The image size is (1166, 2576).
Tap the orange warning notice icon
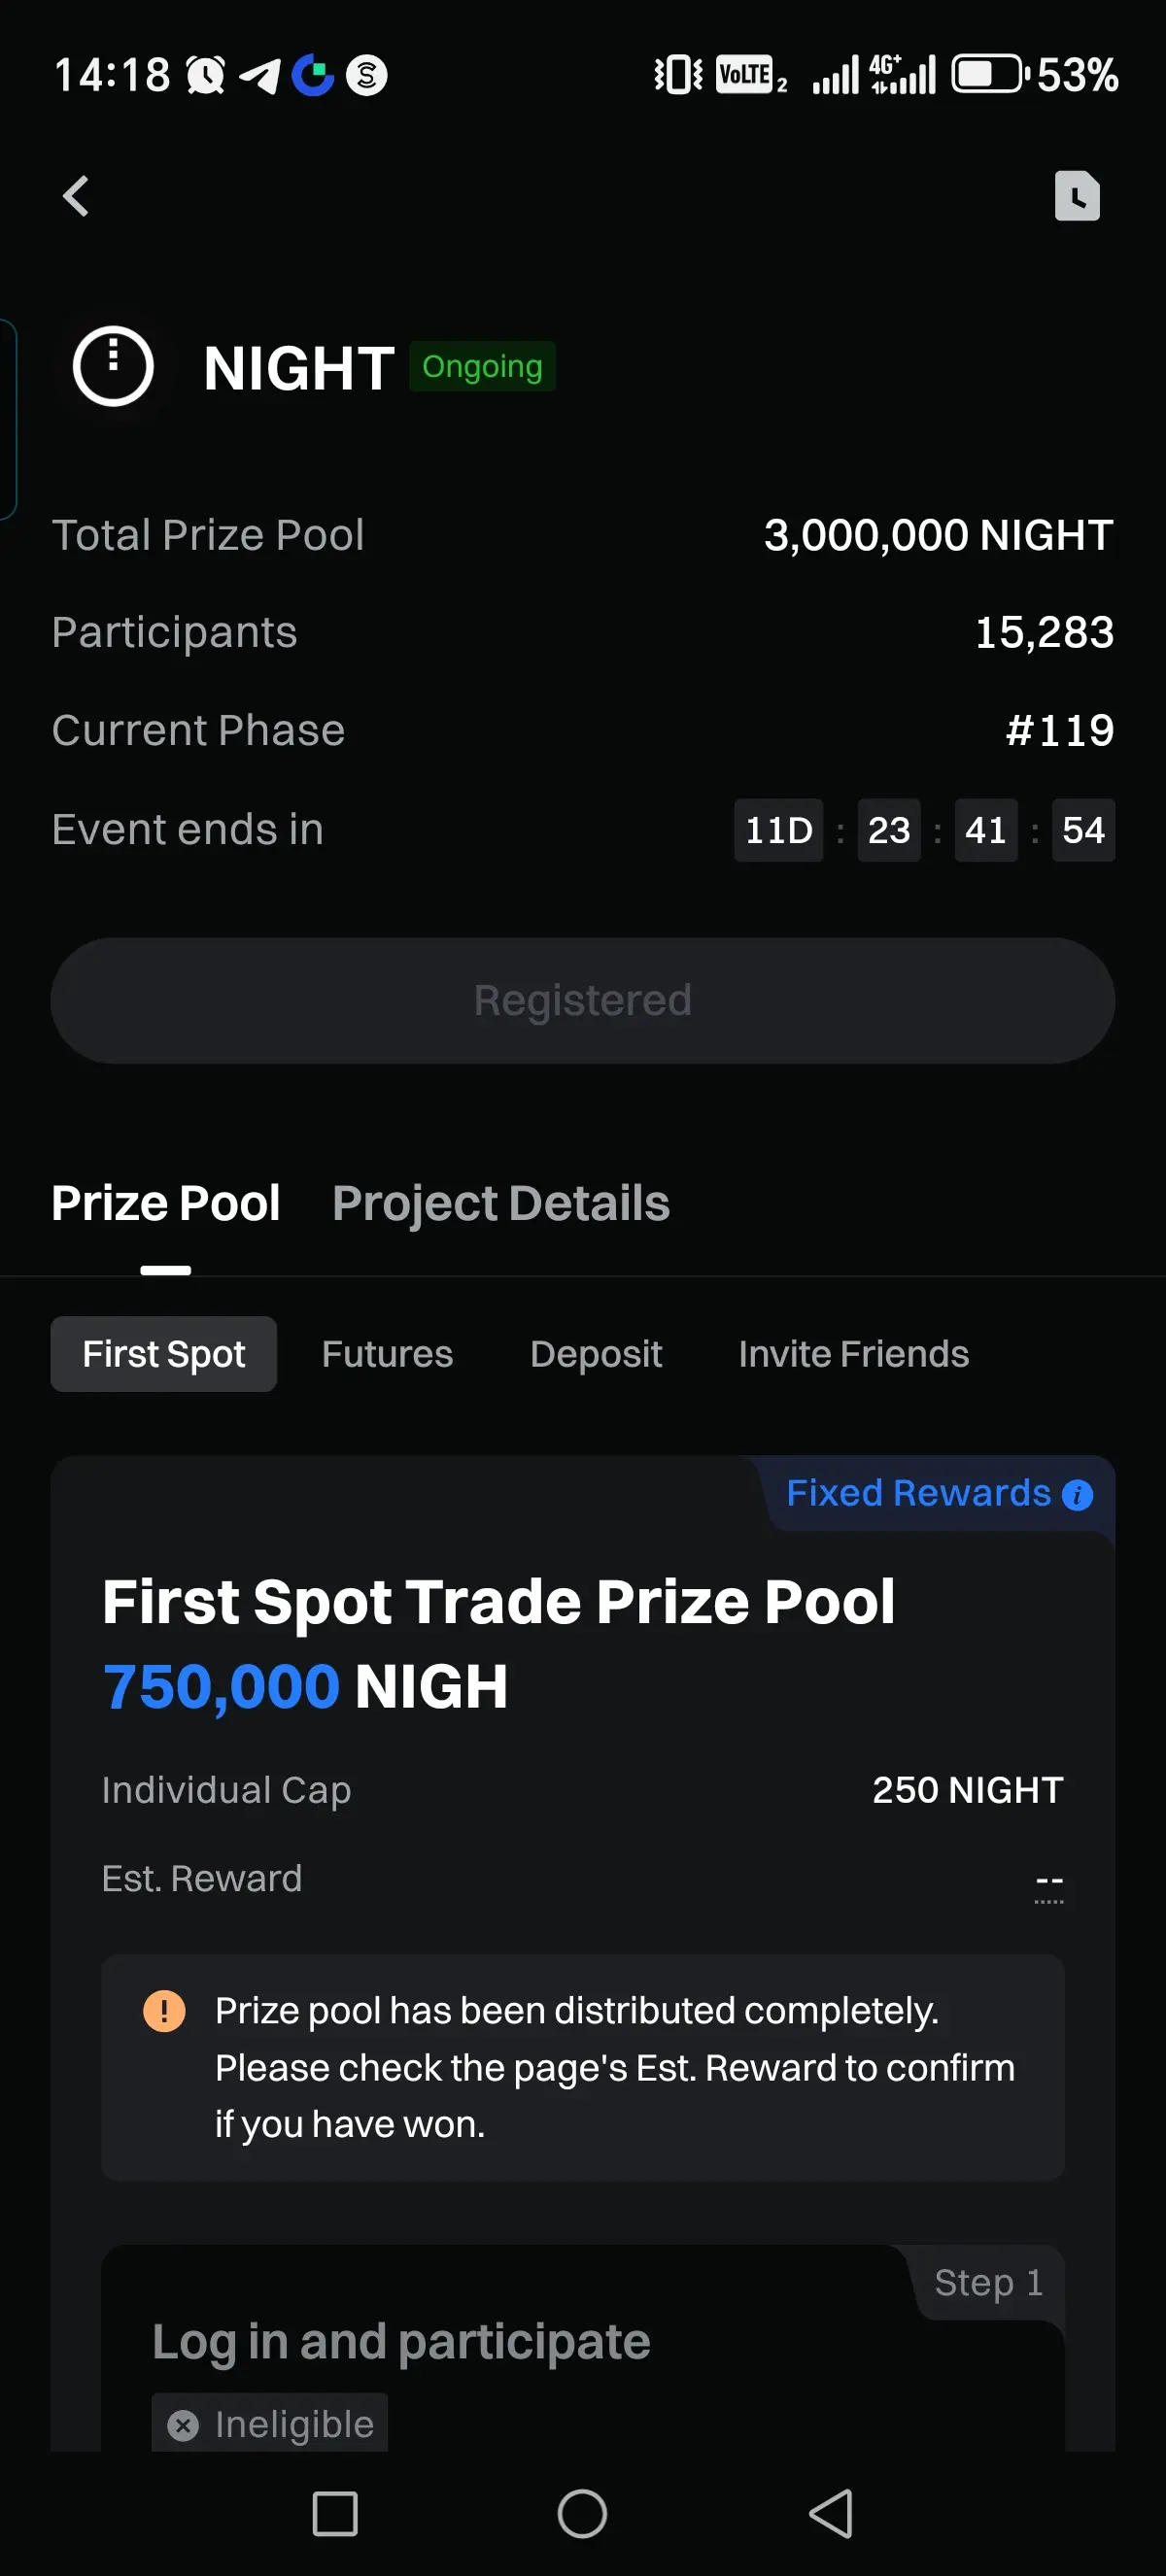(164, 2010)
